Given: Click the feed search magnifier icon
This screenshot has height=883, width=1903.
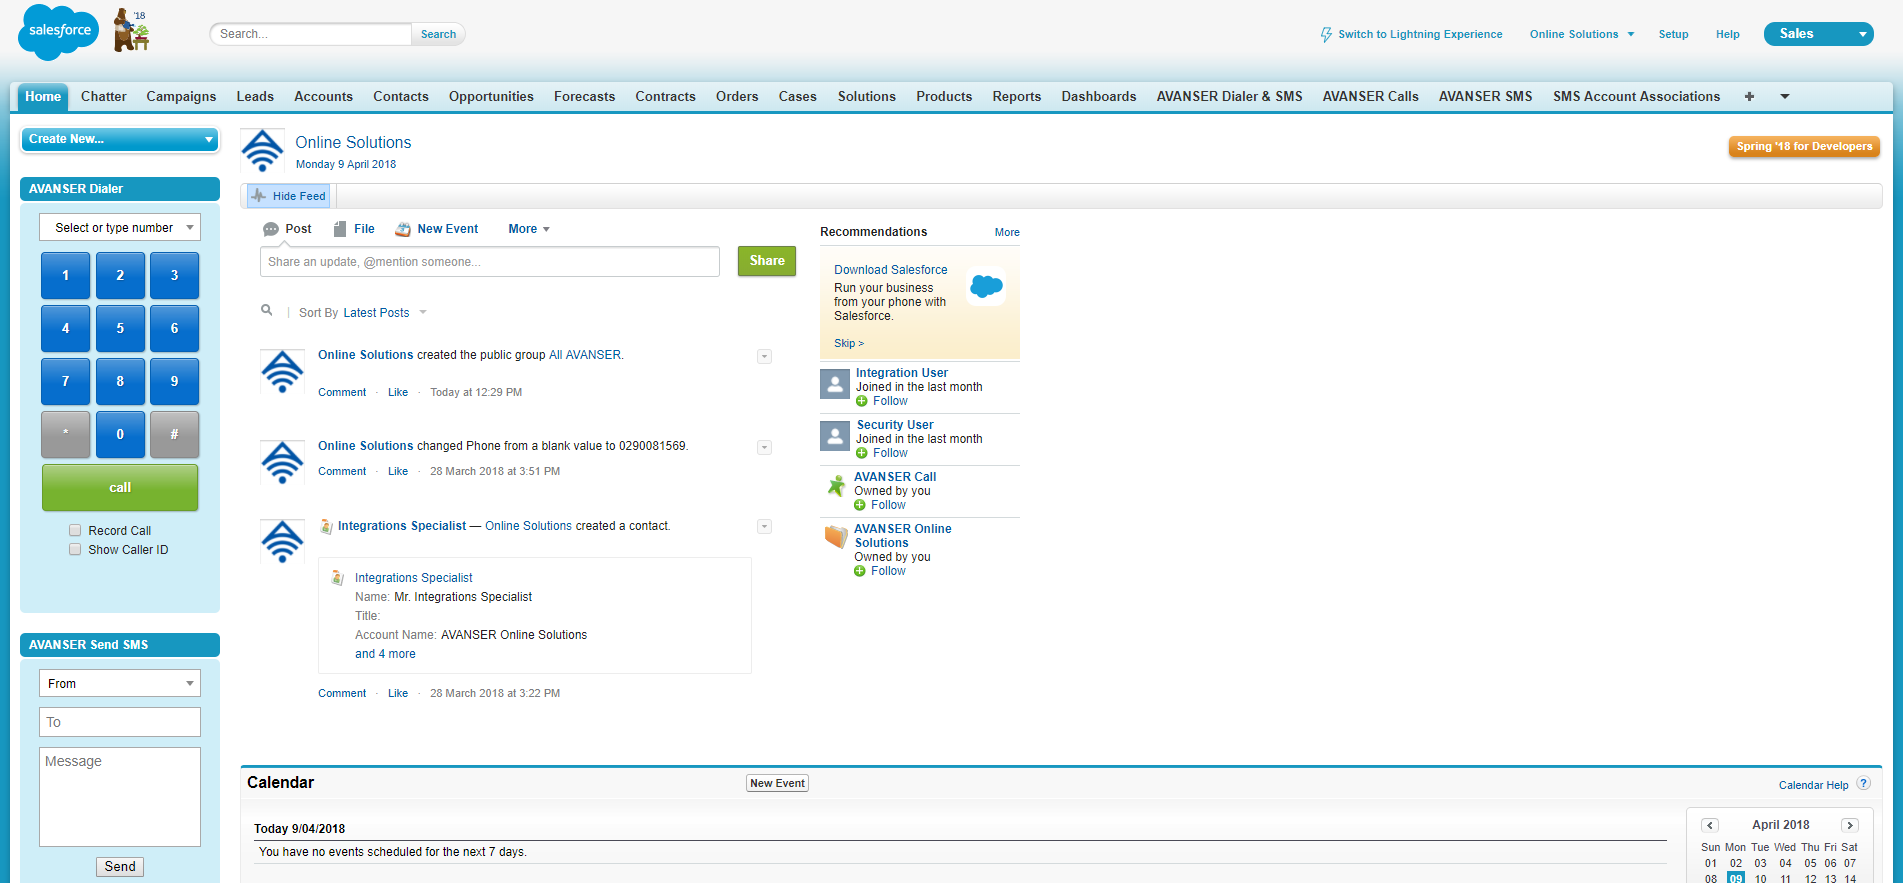Looking at the screenshot, I should pyautogui.click(x=267, y=310).
